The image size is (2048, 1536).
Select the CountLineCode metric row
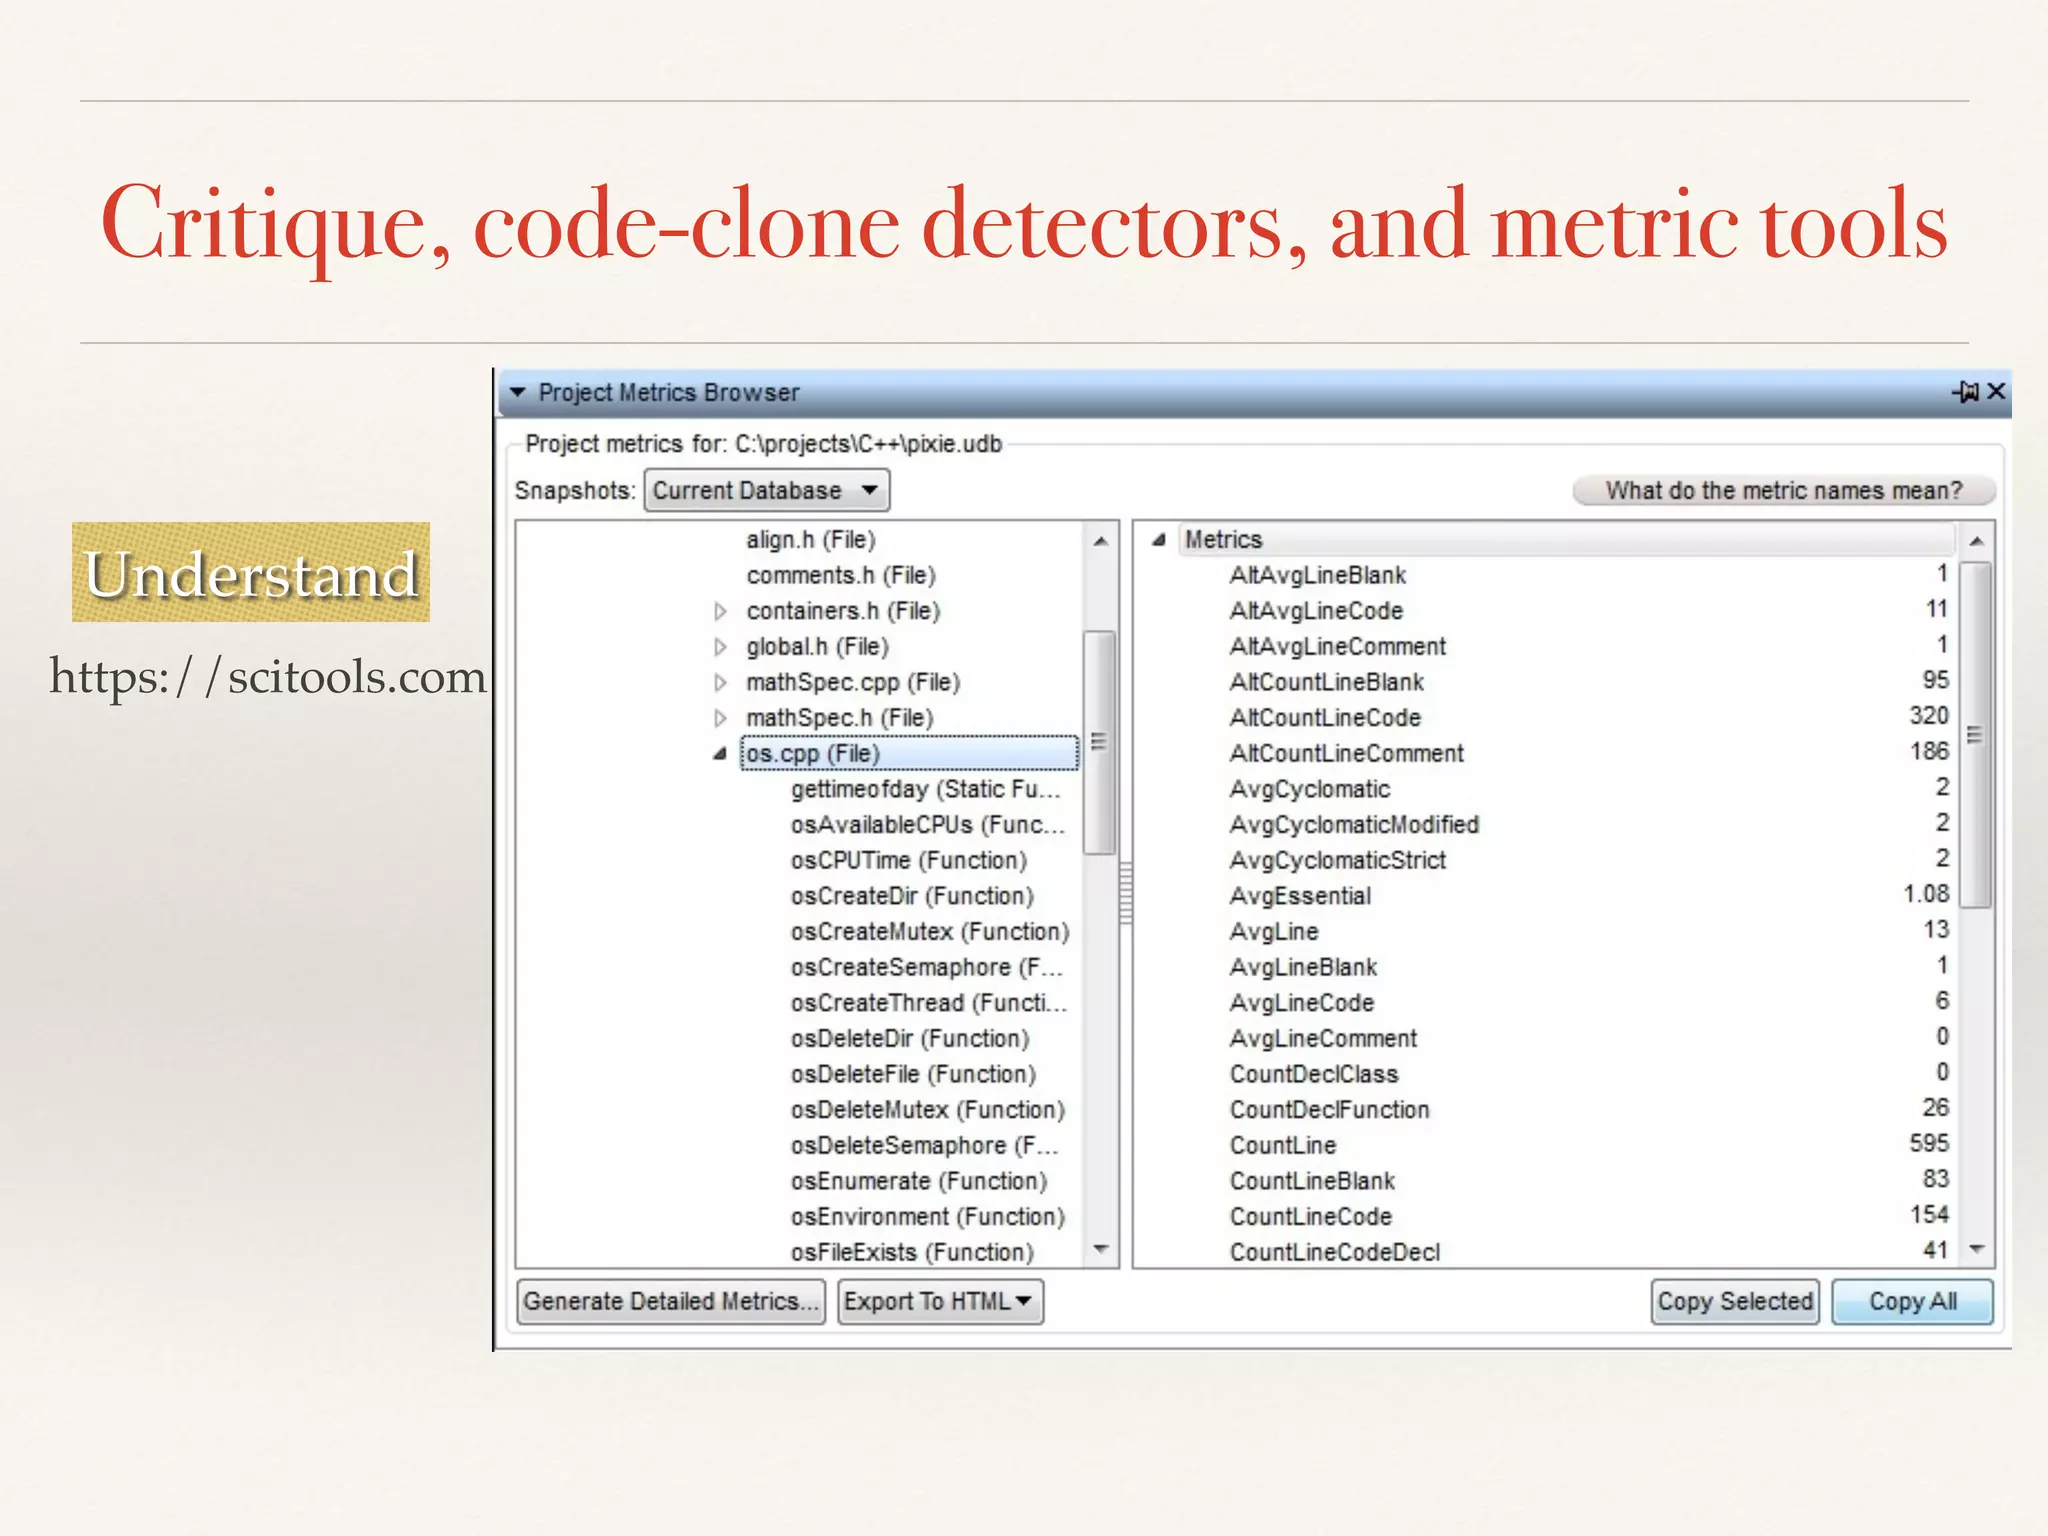pos(1589,1217)
